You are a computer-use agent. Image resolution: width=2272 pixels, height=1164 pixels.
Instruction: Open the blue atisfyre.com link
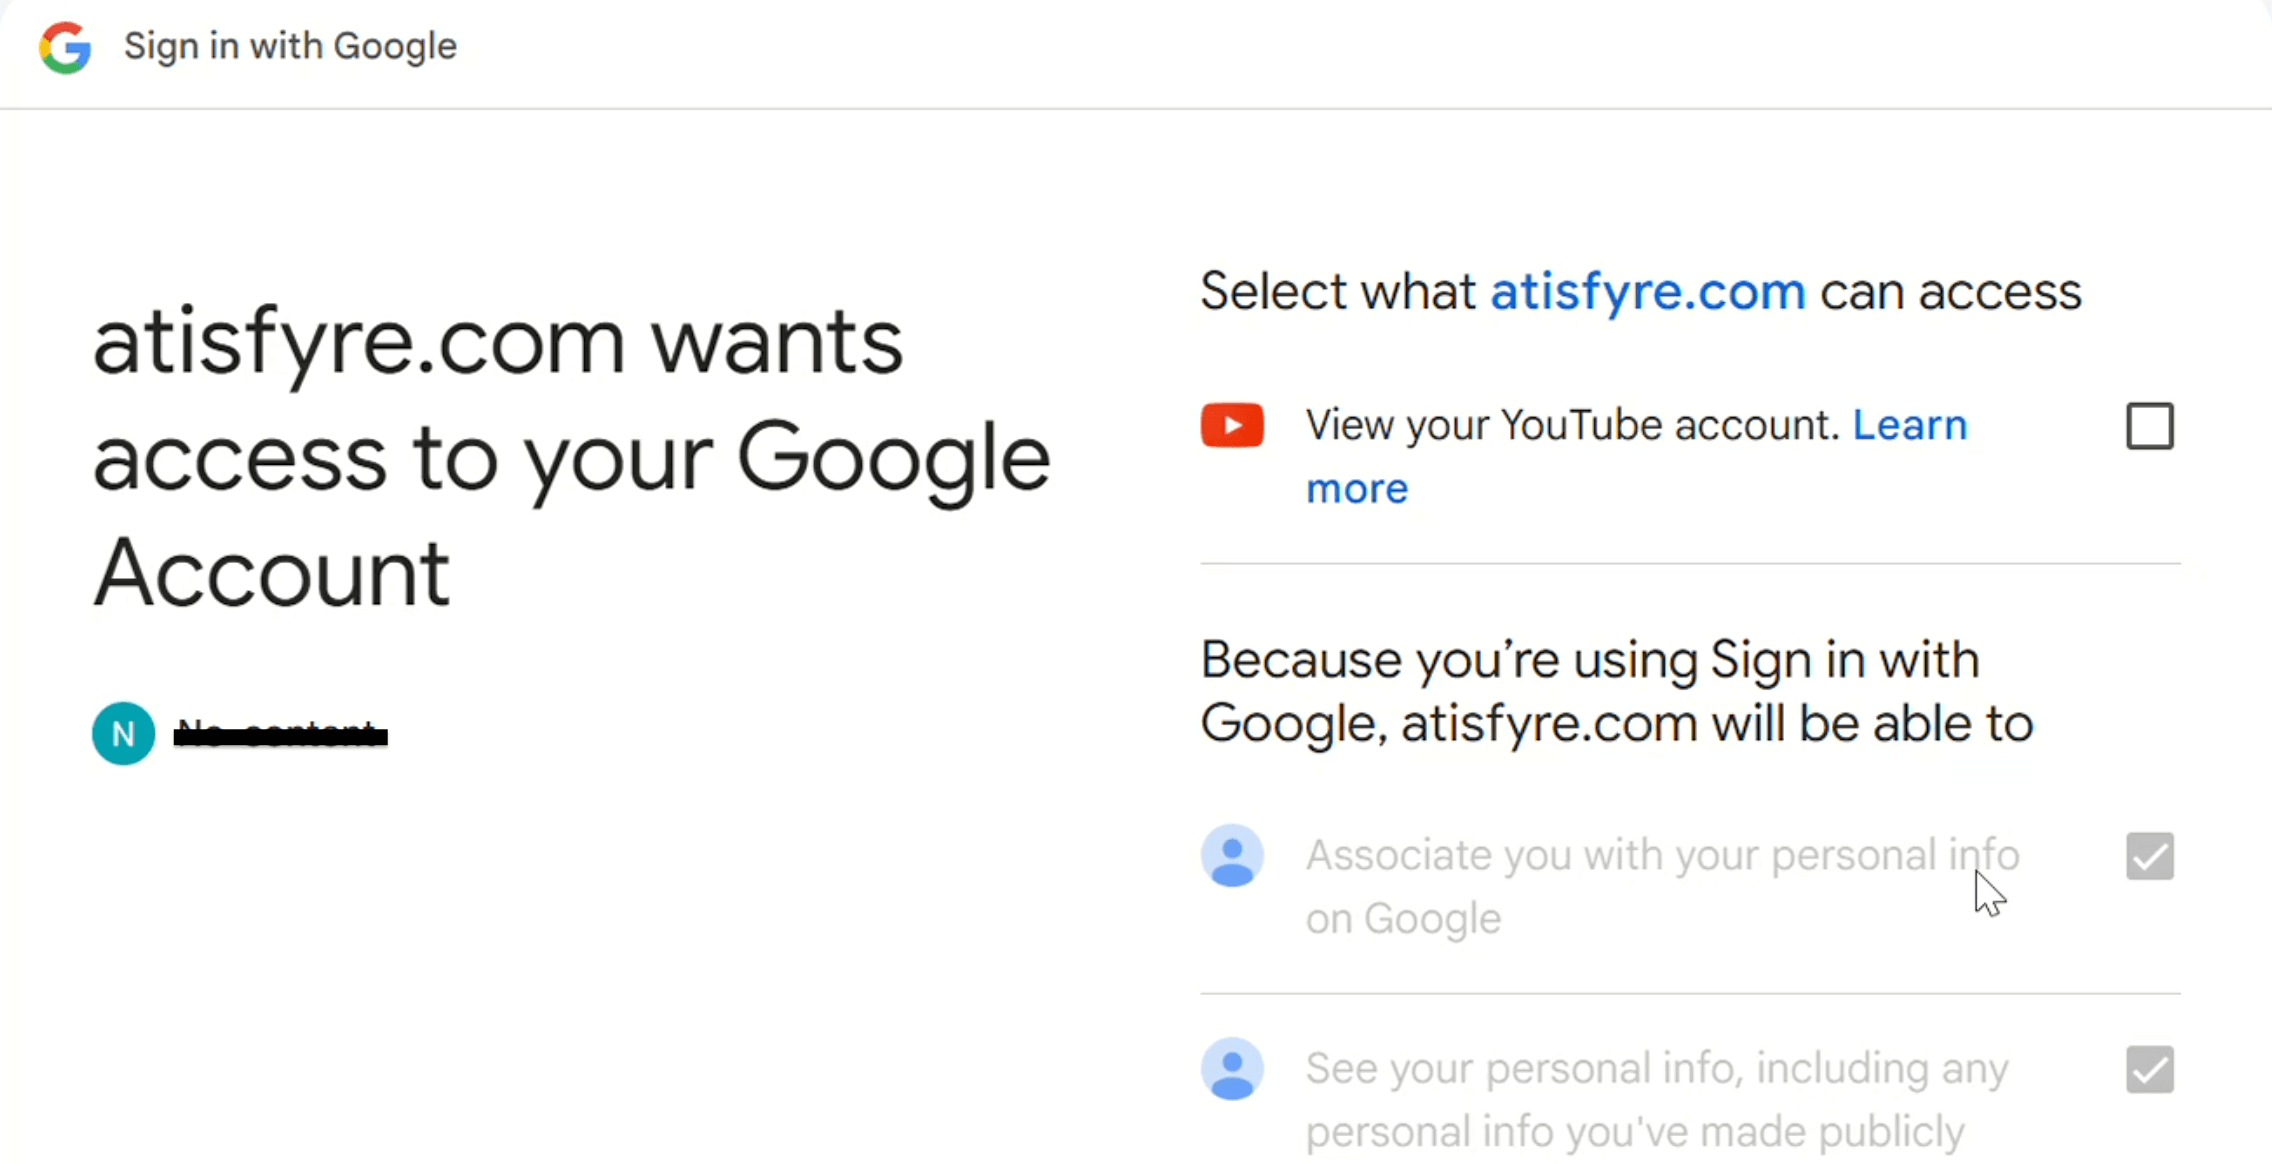(1648, 292)
